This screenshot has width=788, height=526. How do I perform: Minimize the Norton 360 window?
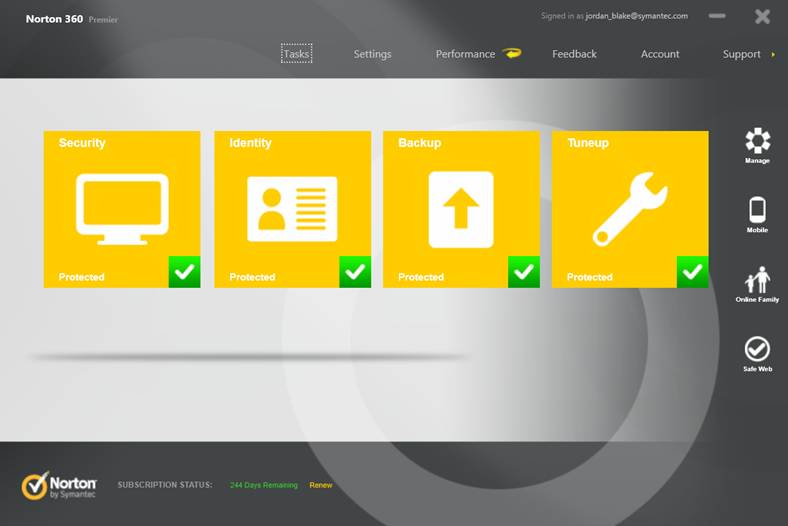coord(717,16)
